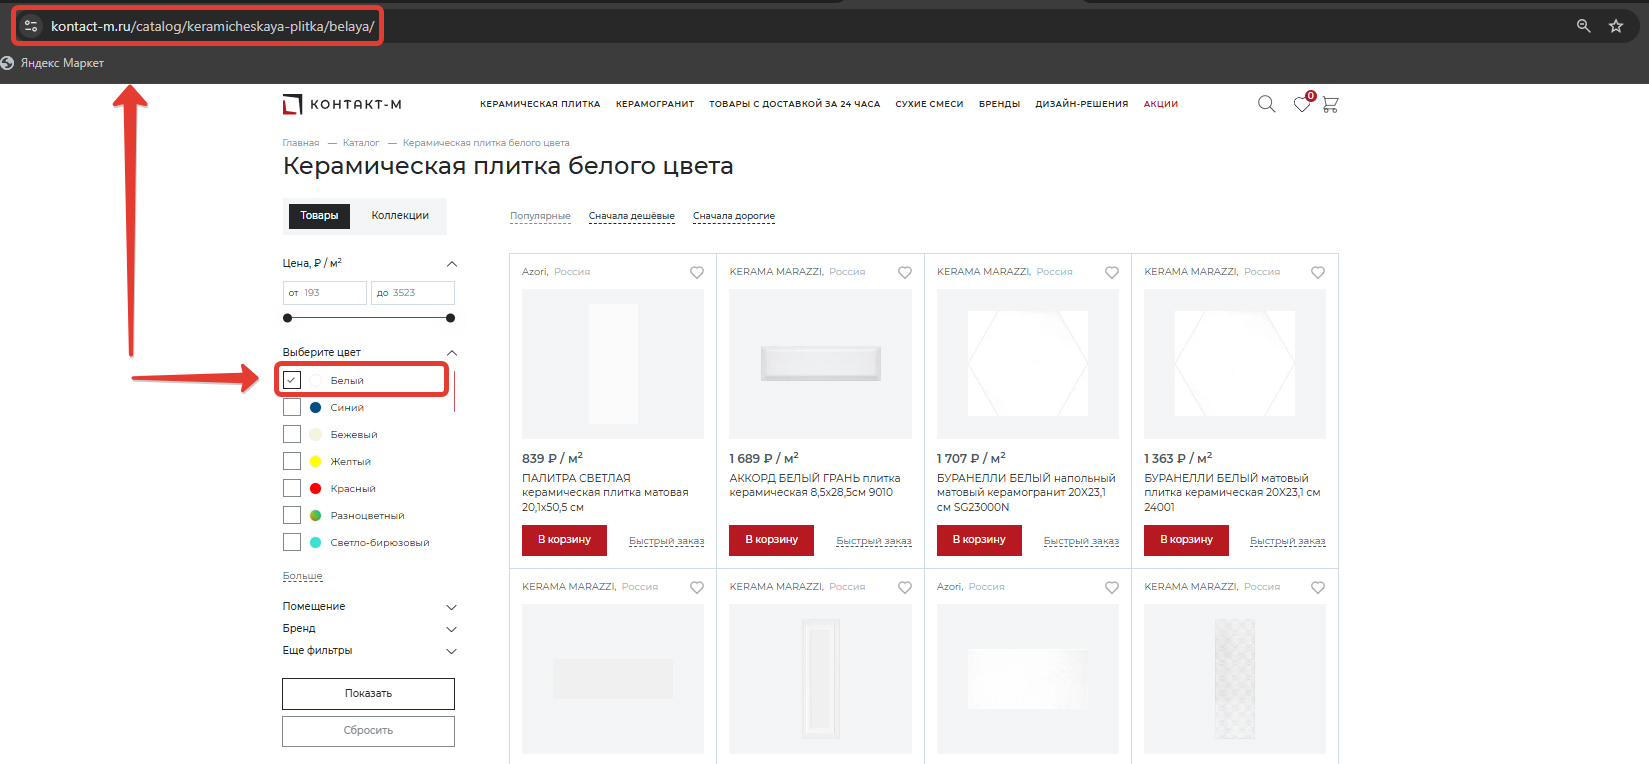Click the Контакт-М logo
This screenshot has width=1649, height=764.
pos(342,104)
